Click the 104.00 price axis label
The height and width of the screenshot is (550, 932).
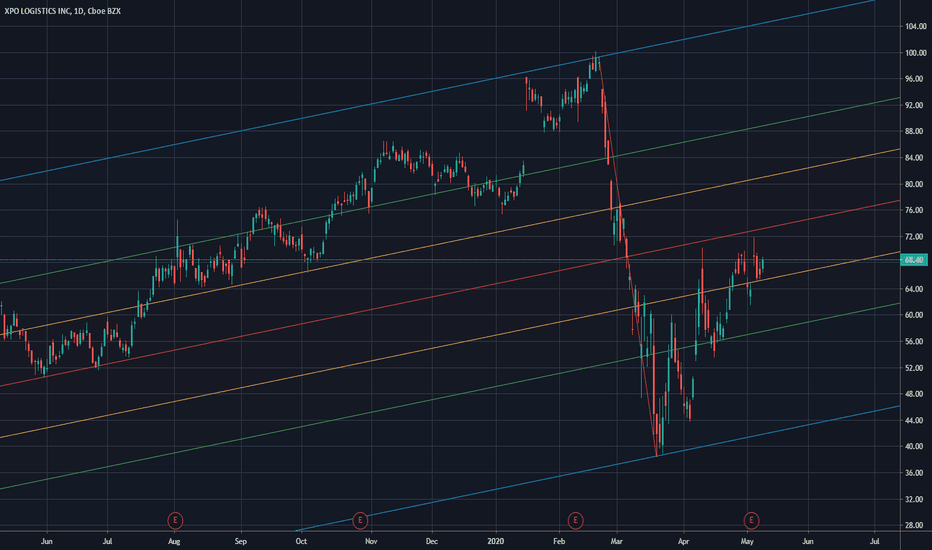click(x=915, y=26)
